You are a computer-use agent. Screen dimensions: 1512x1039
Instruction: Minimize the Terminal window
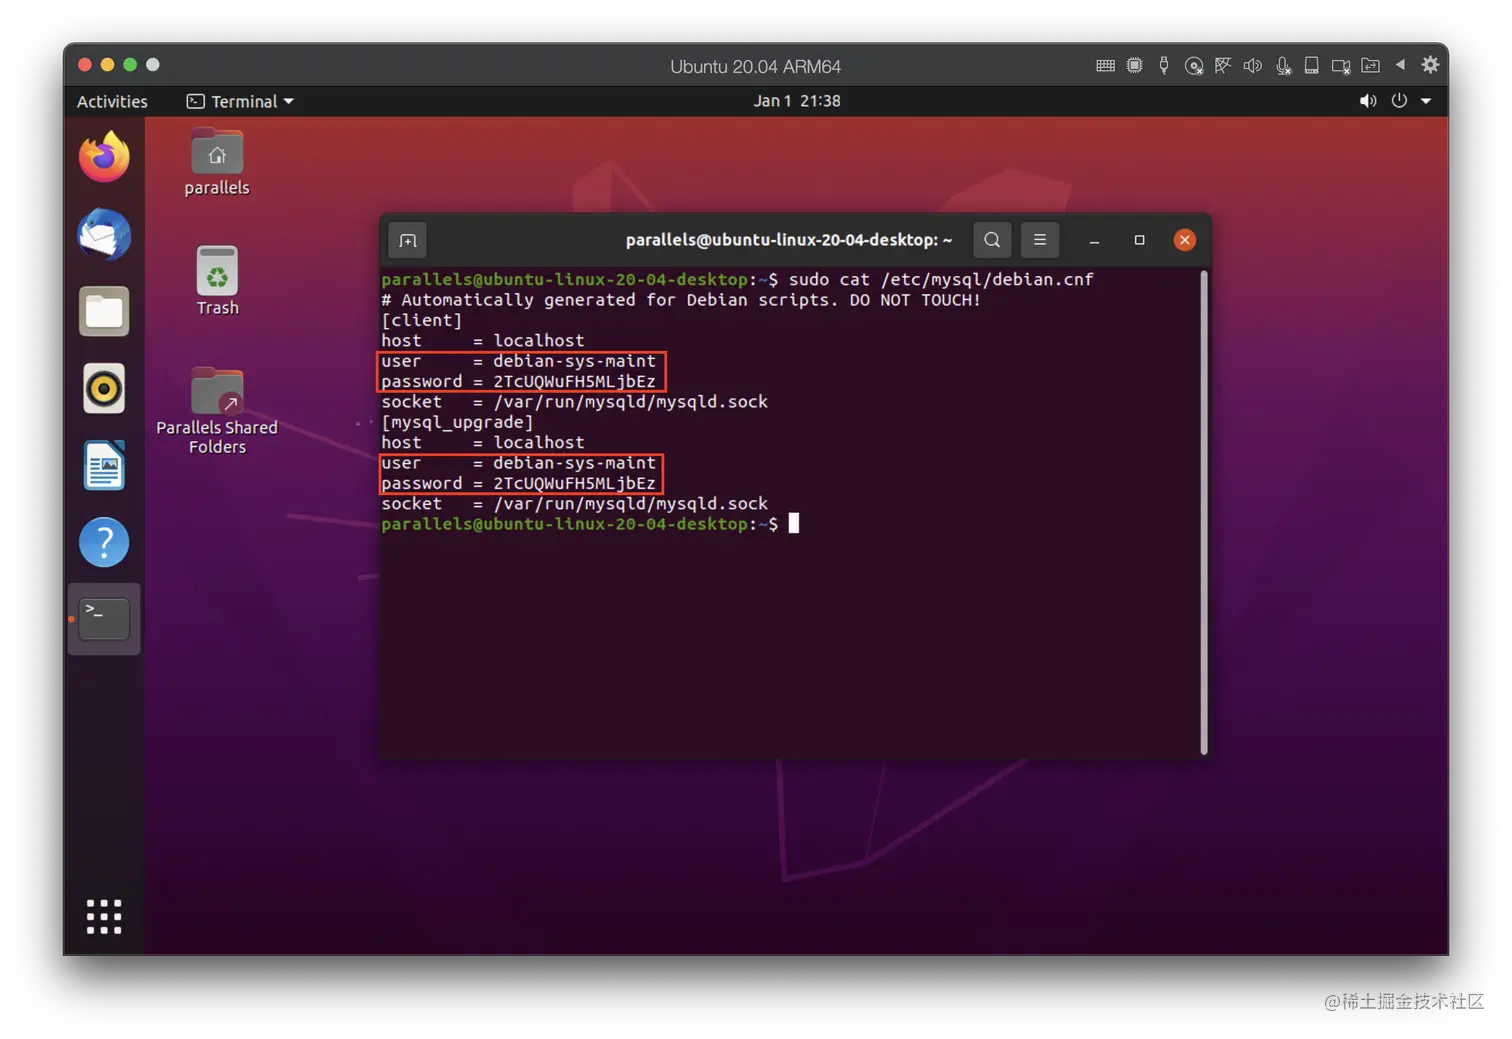(1094, 240)
